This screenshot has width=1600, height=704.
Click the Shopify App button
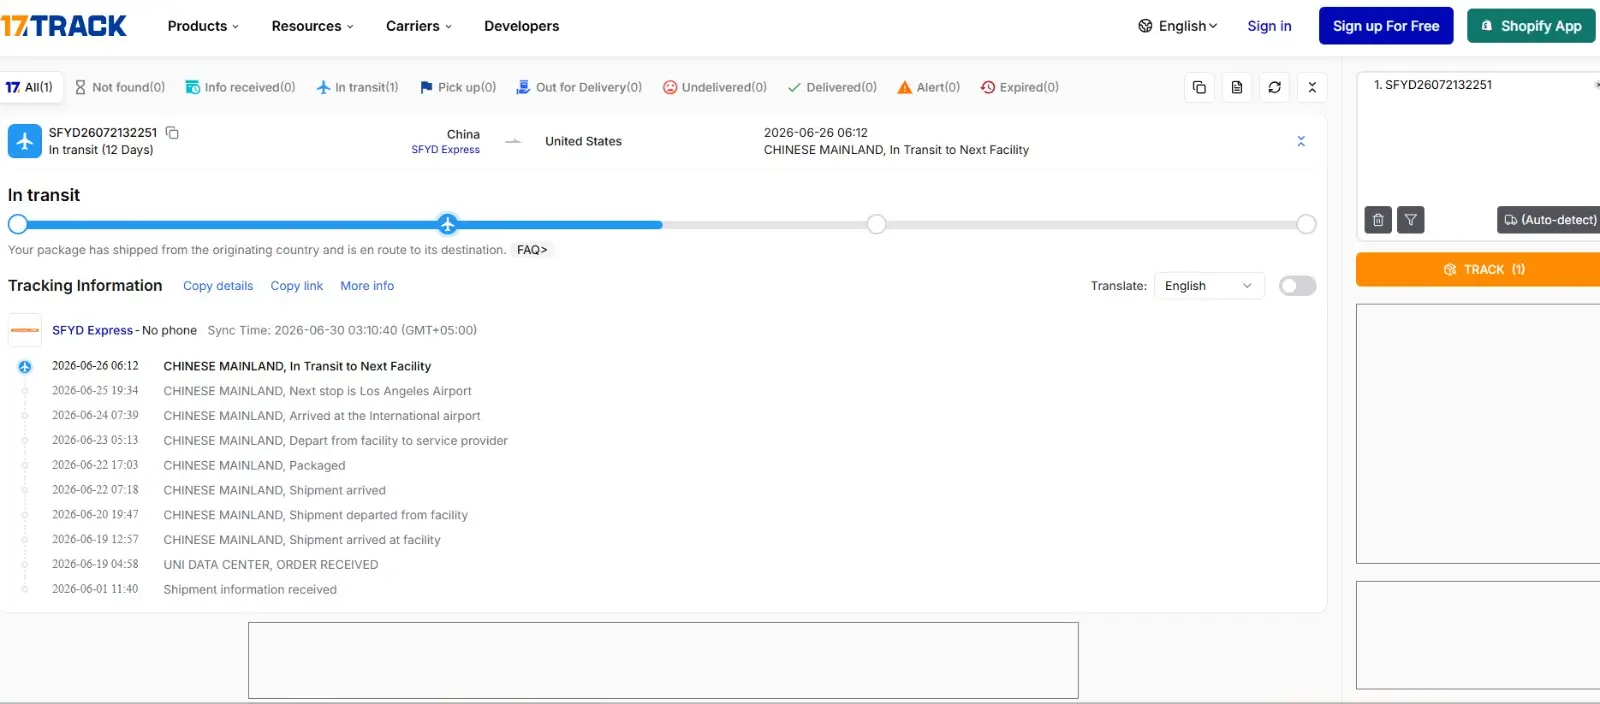point(1531,26)
